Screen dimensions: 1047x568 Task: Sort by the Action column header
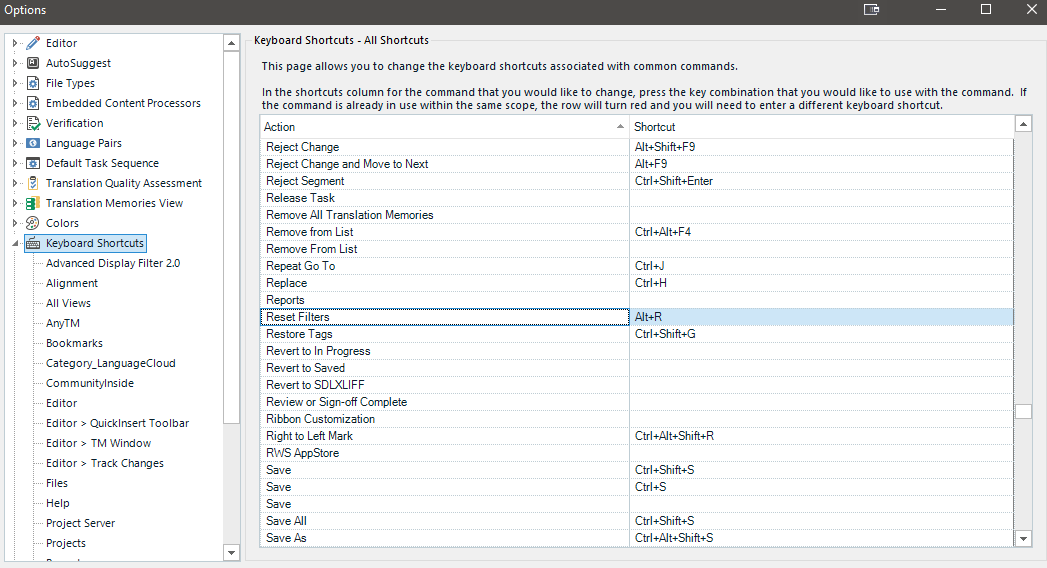[445, 127]
